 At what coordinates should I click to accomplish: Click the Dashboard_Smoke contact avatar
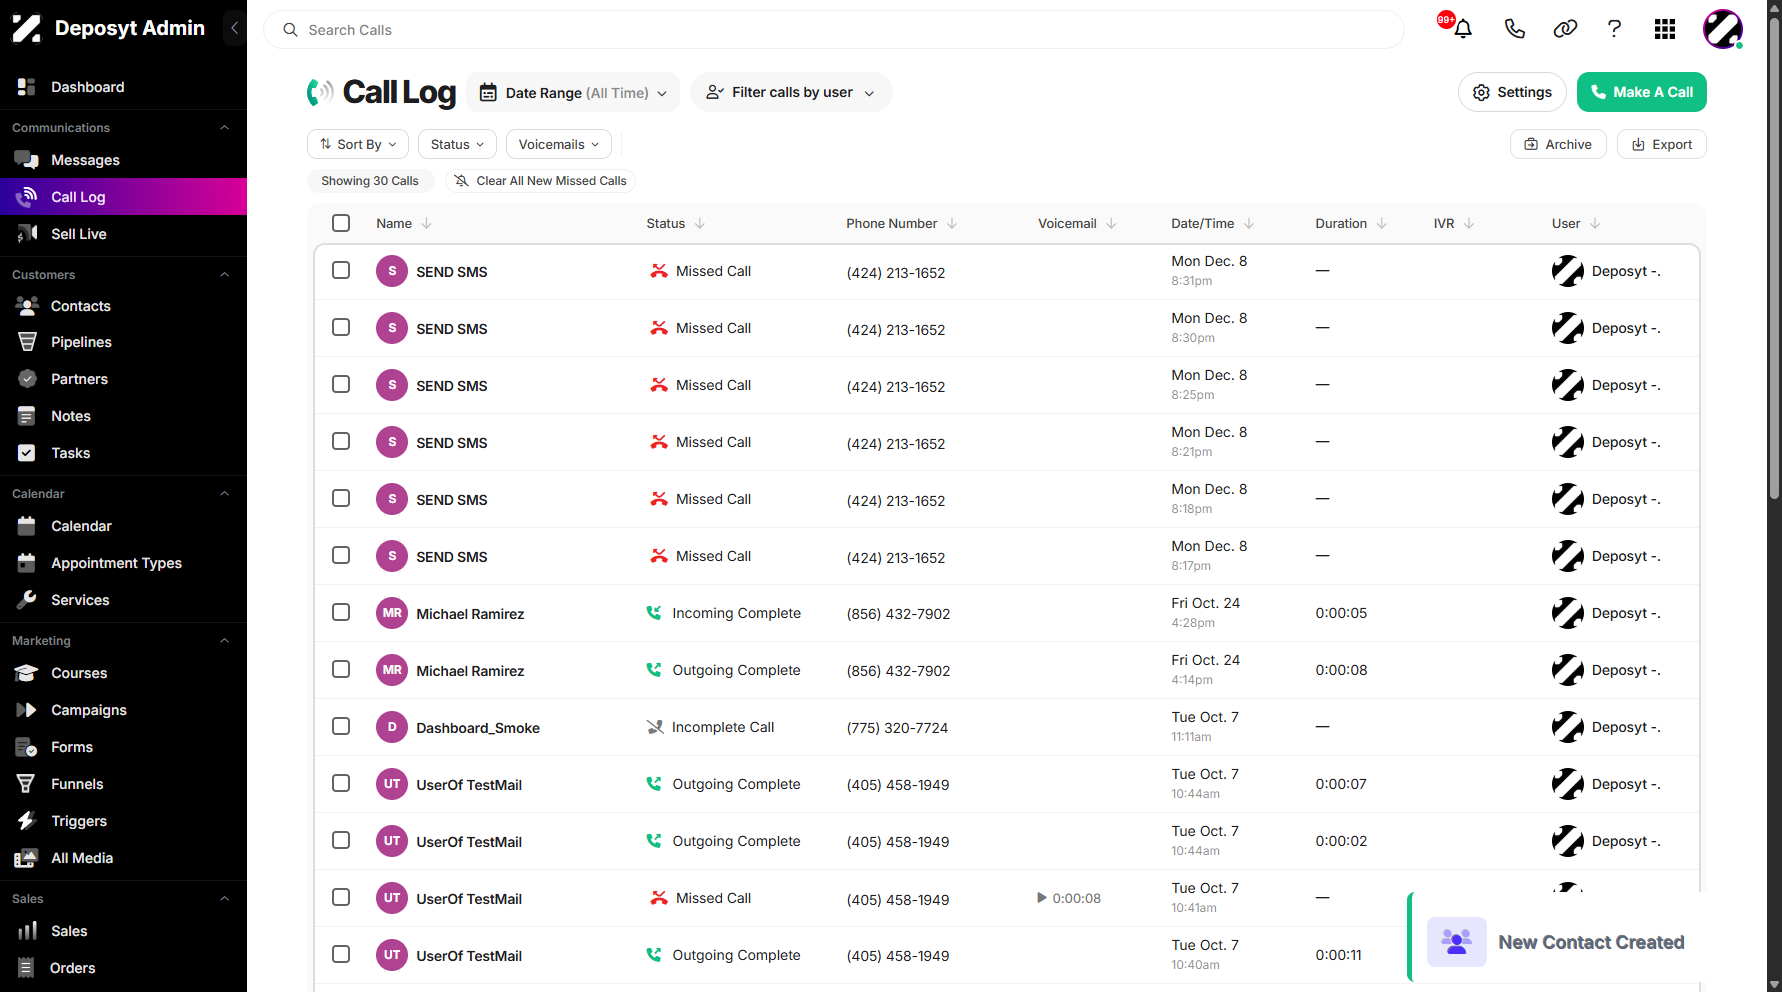pos(392,727)
